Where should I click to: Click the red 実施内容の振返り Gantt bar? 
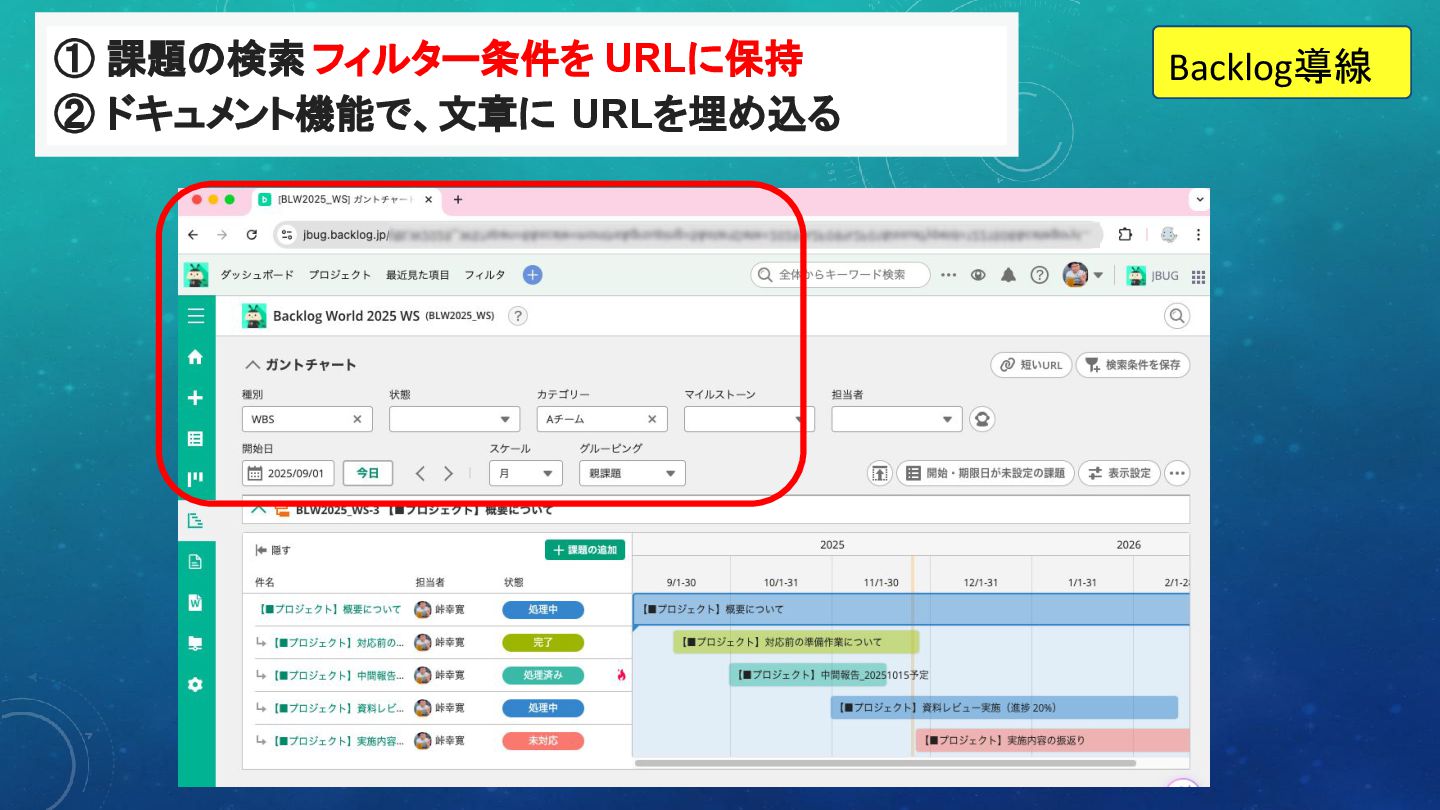tap(1053, 741)
